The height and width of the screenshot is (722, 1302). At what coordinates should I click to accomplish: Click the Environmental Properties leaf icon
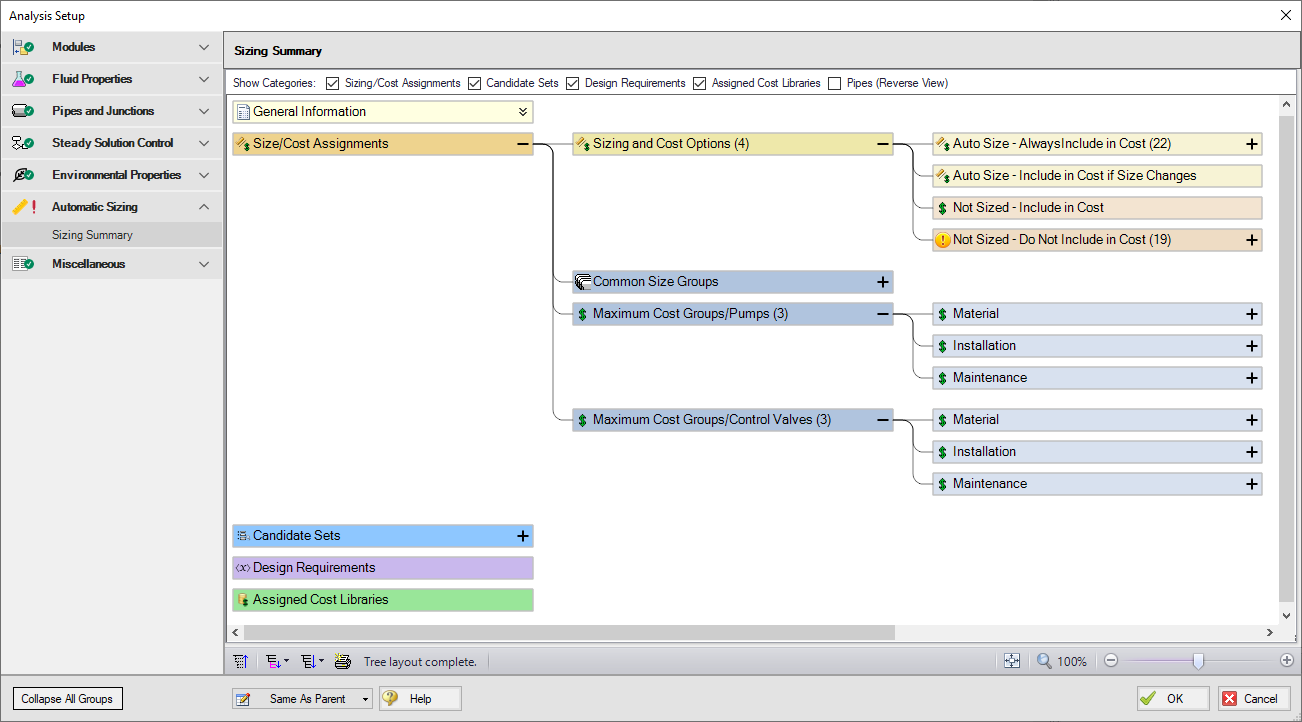tap(22, 175)
